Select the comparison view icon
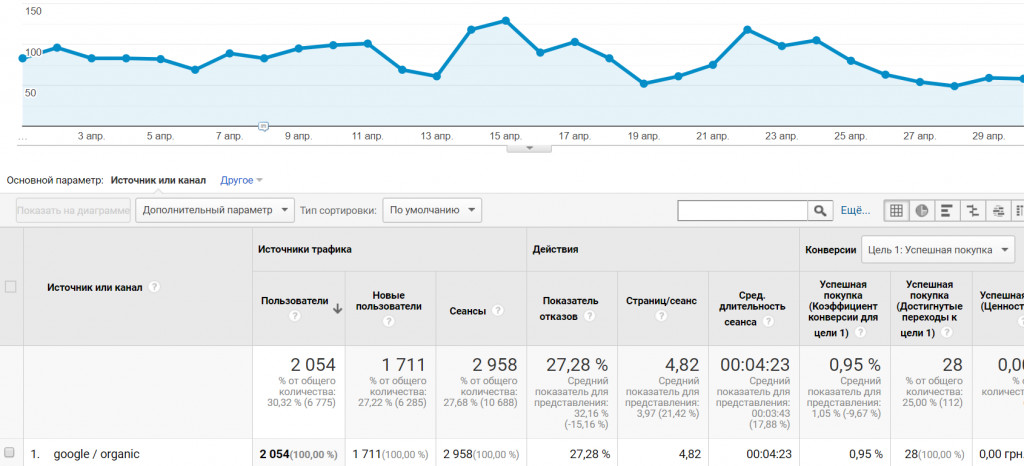 click(x=972, y=210)
